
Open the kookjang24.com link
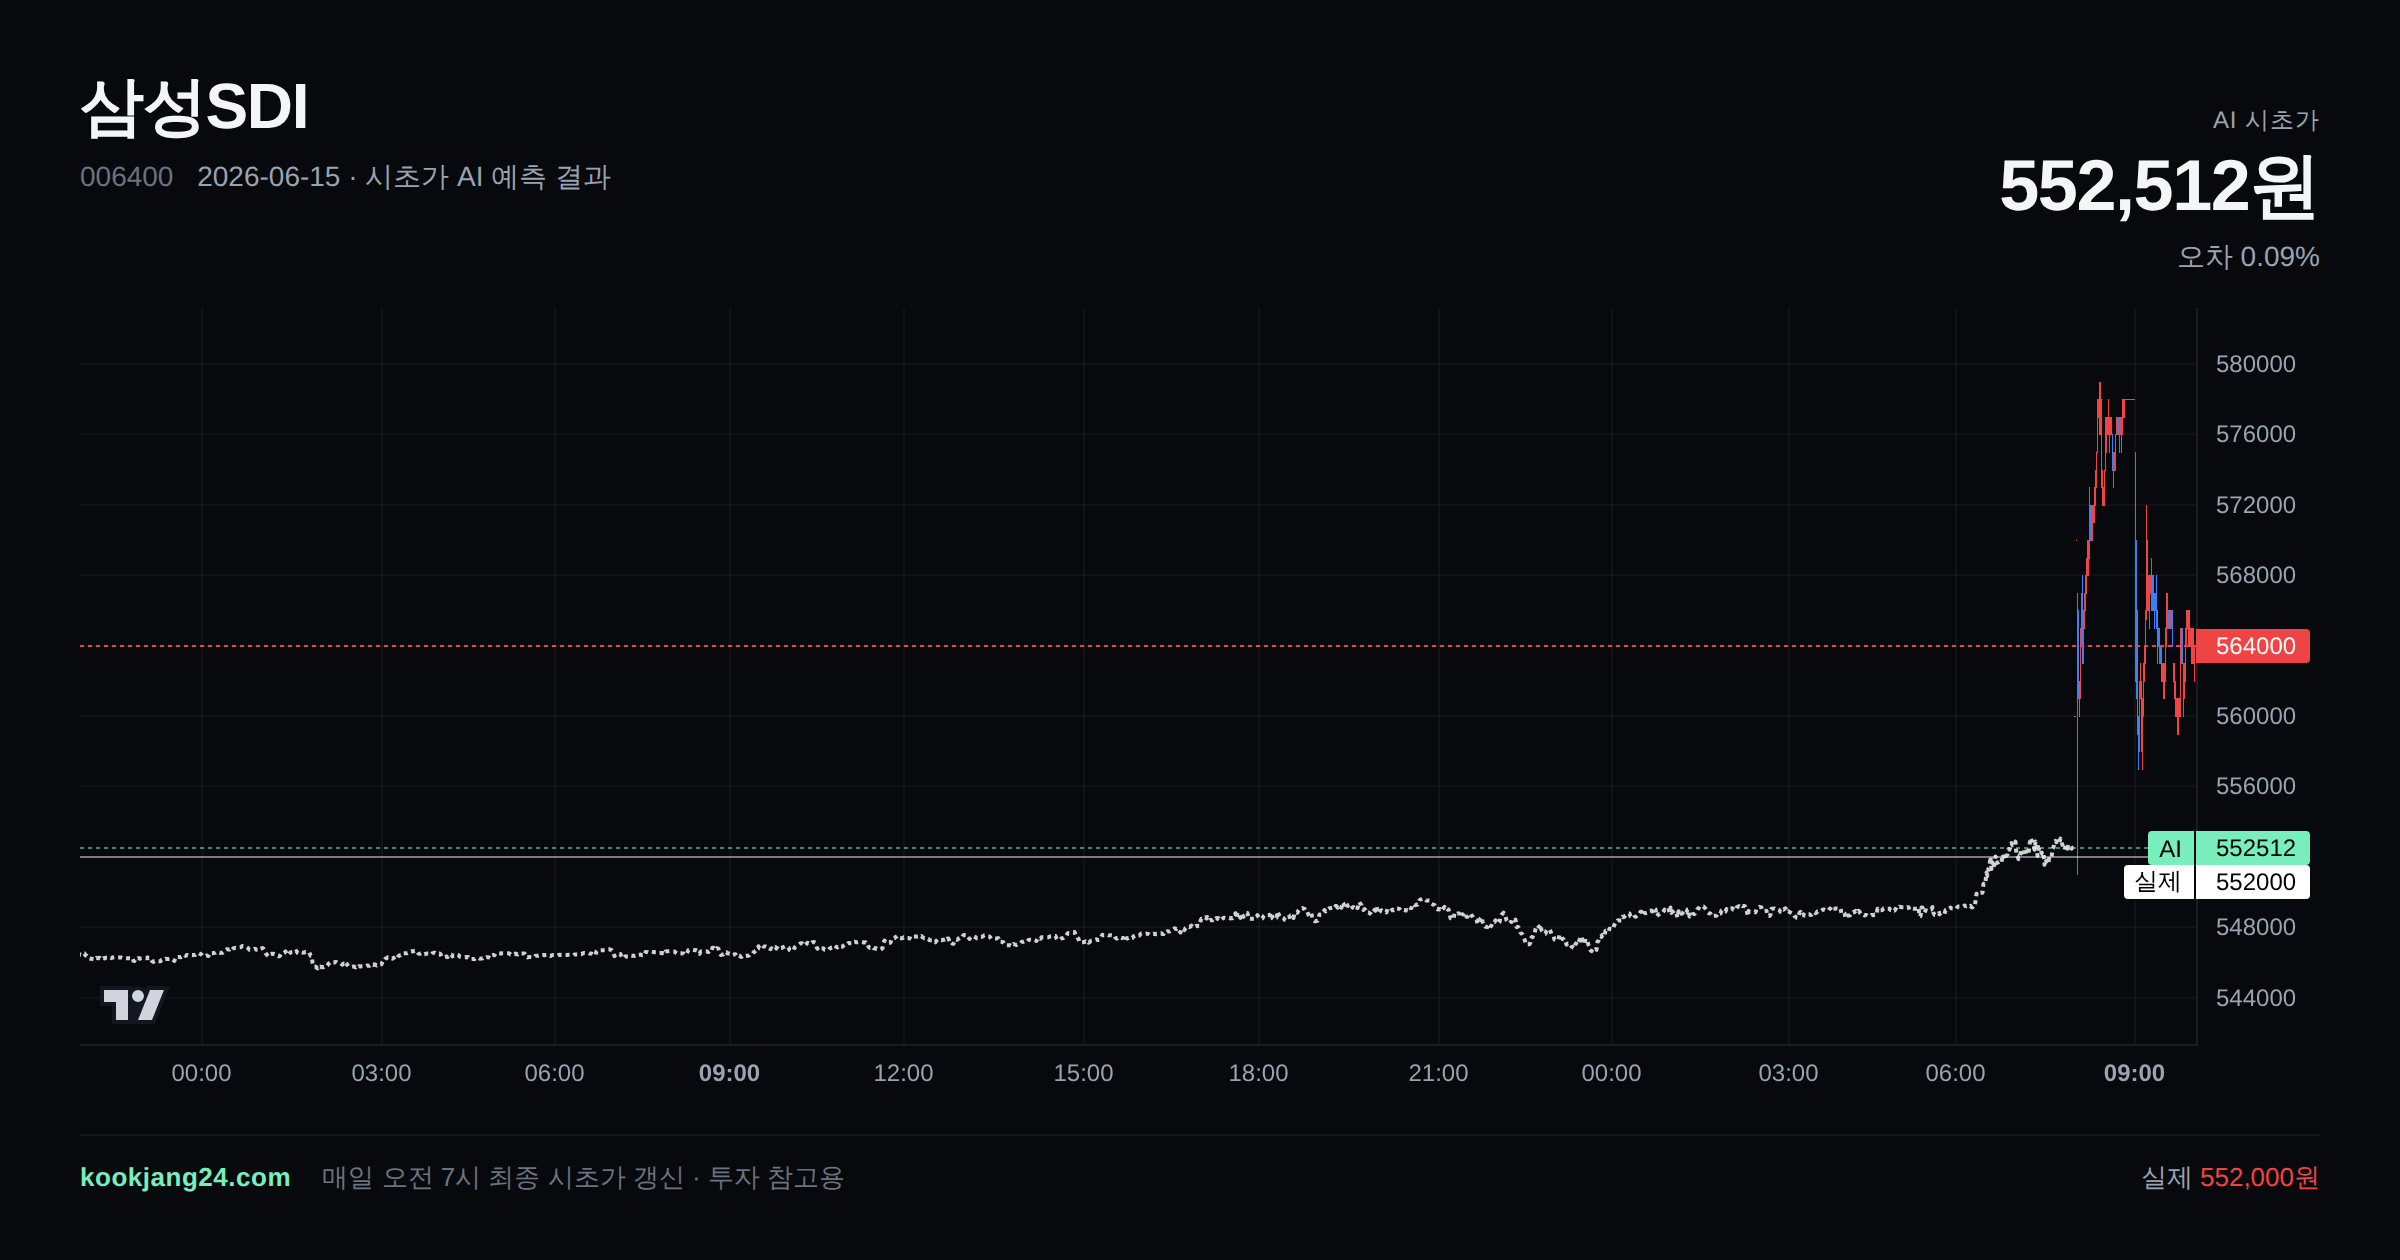click(185, 1177)
